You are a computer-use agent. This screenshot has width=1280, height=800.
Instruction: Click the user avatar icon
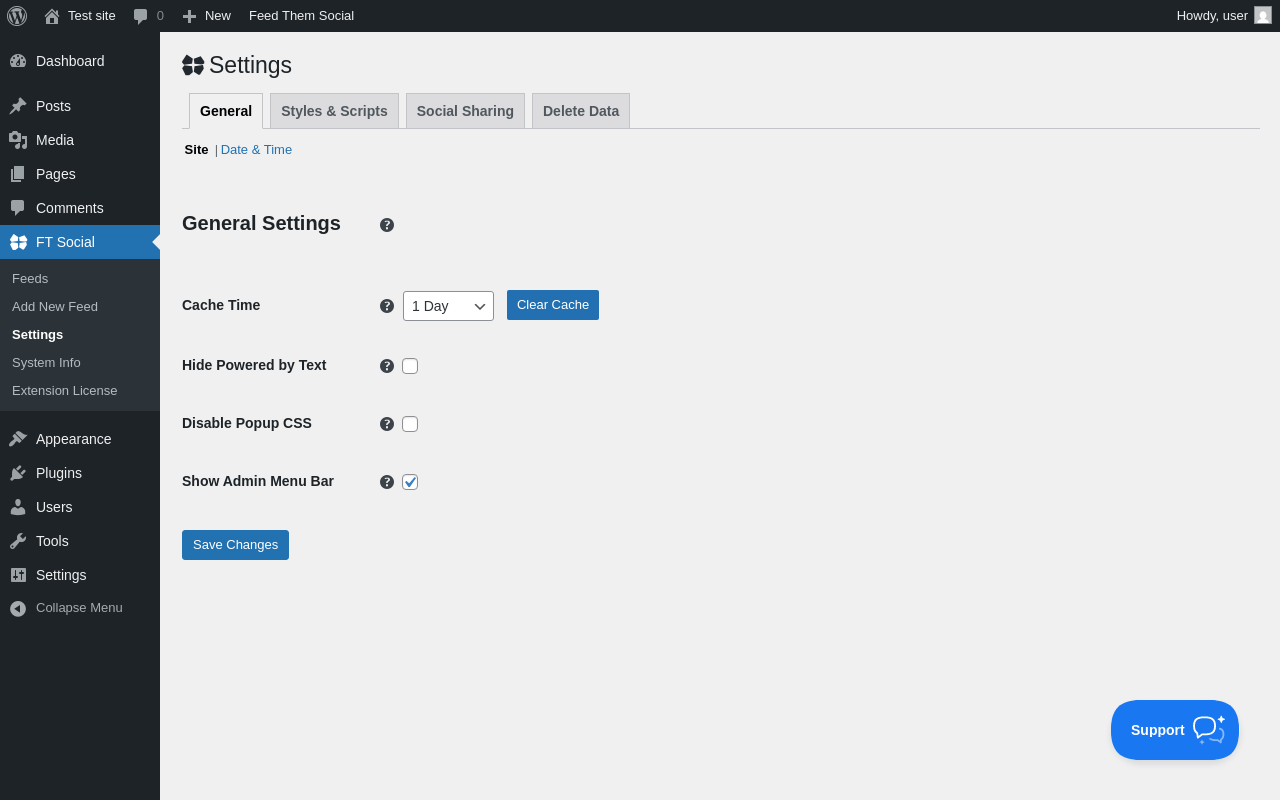[x=1263, y=16]
